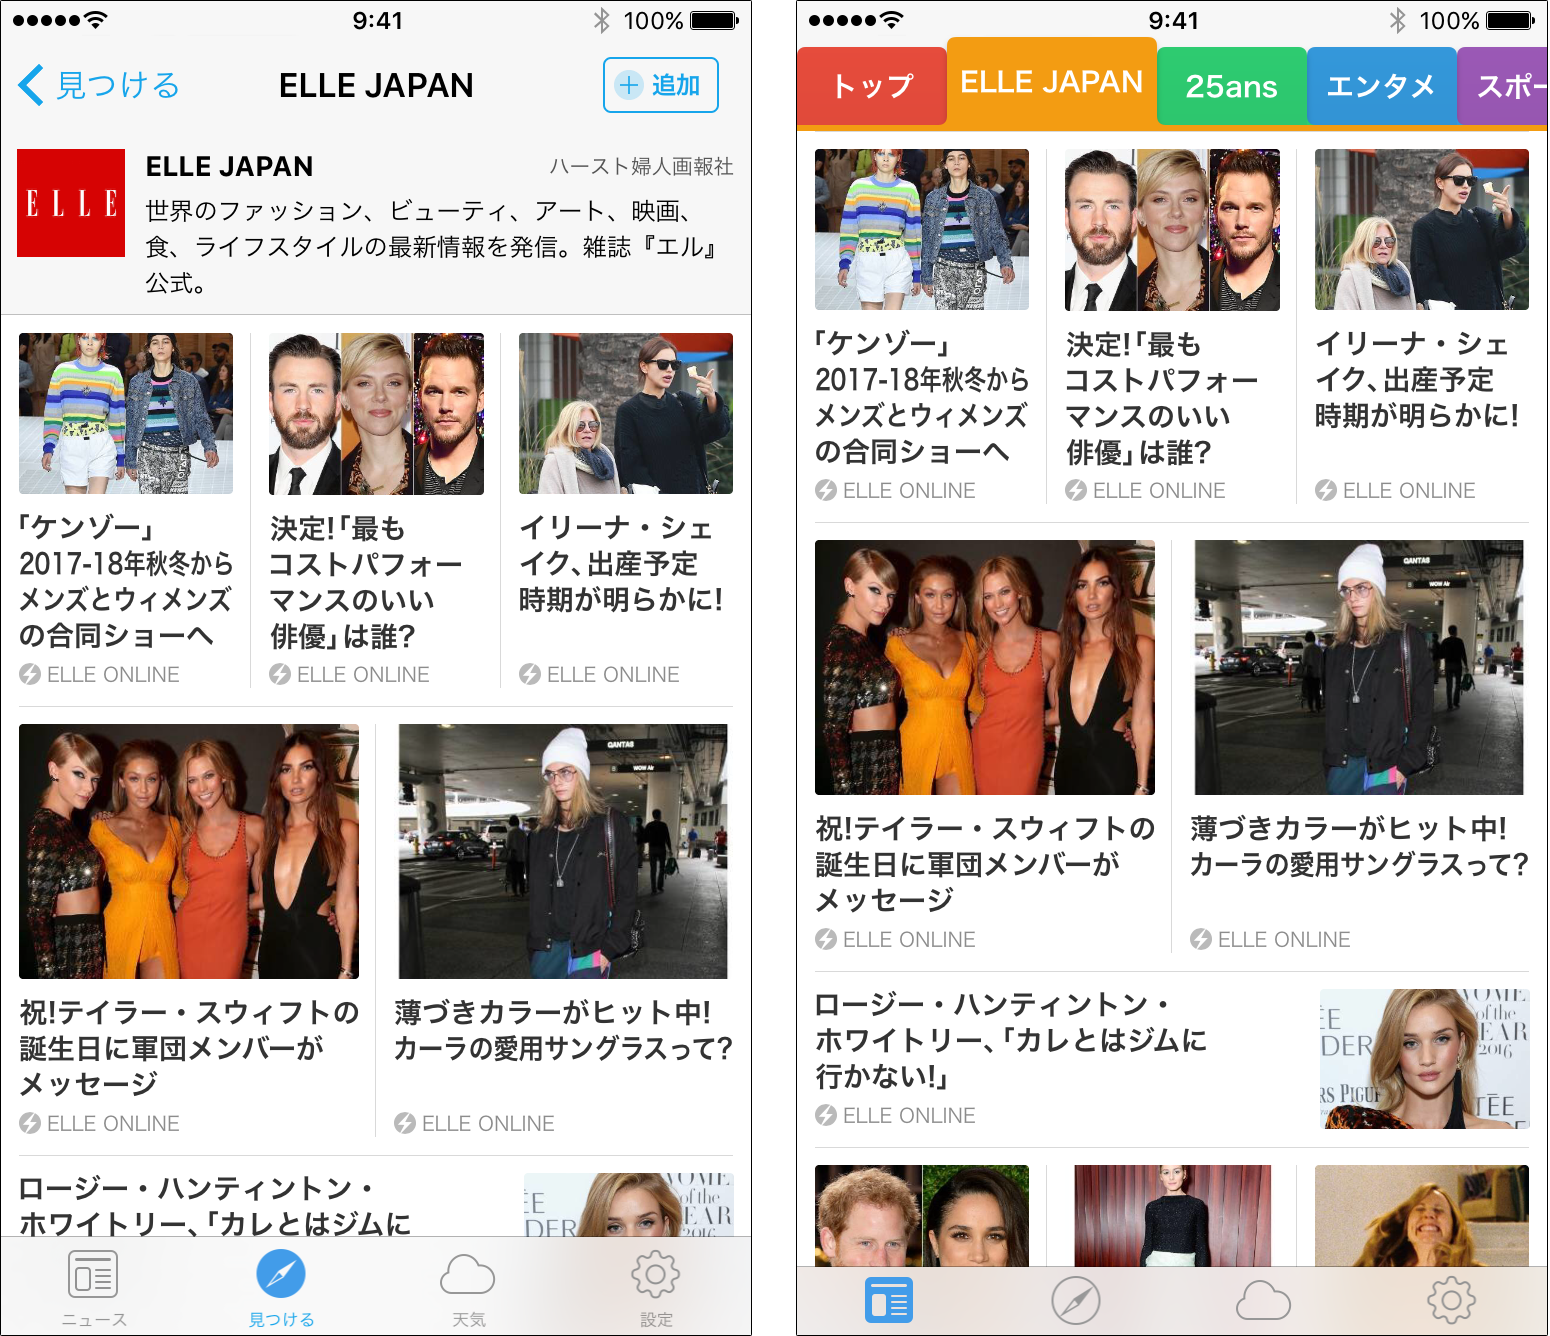Open the ケンゾー runway thumbnail in left phone

[x=126, y=414]
